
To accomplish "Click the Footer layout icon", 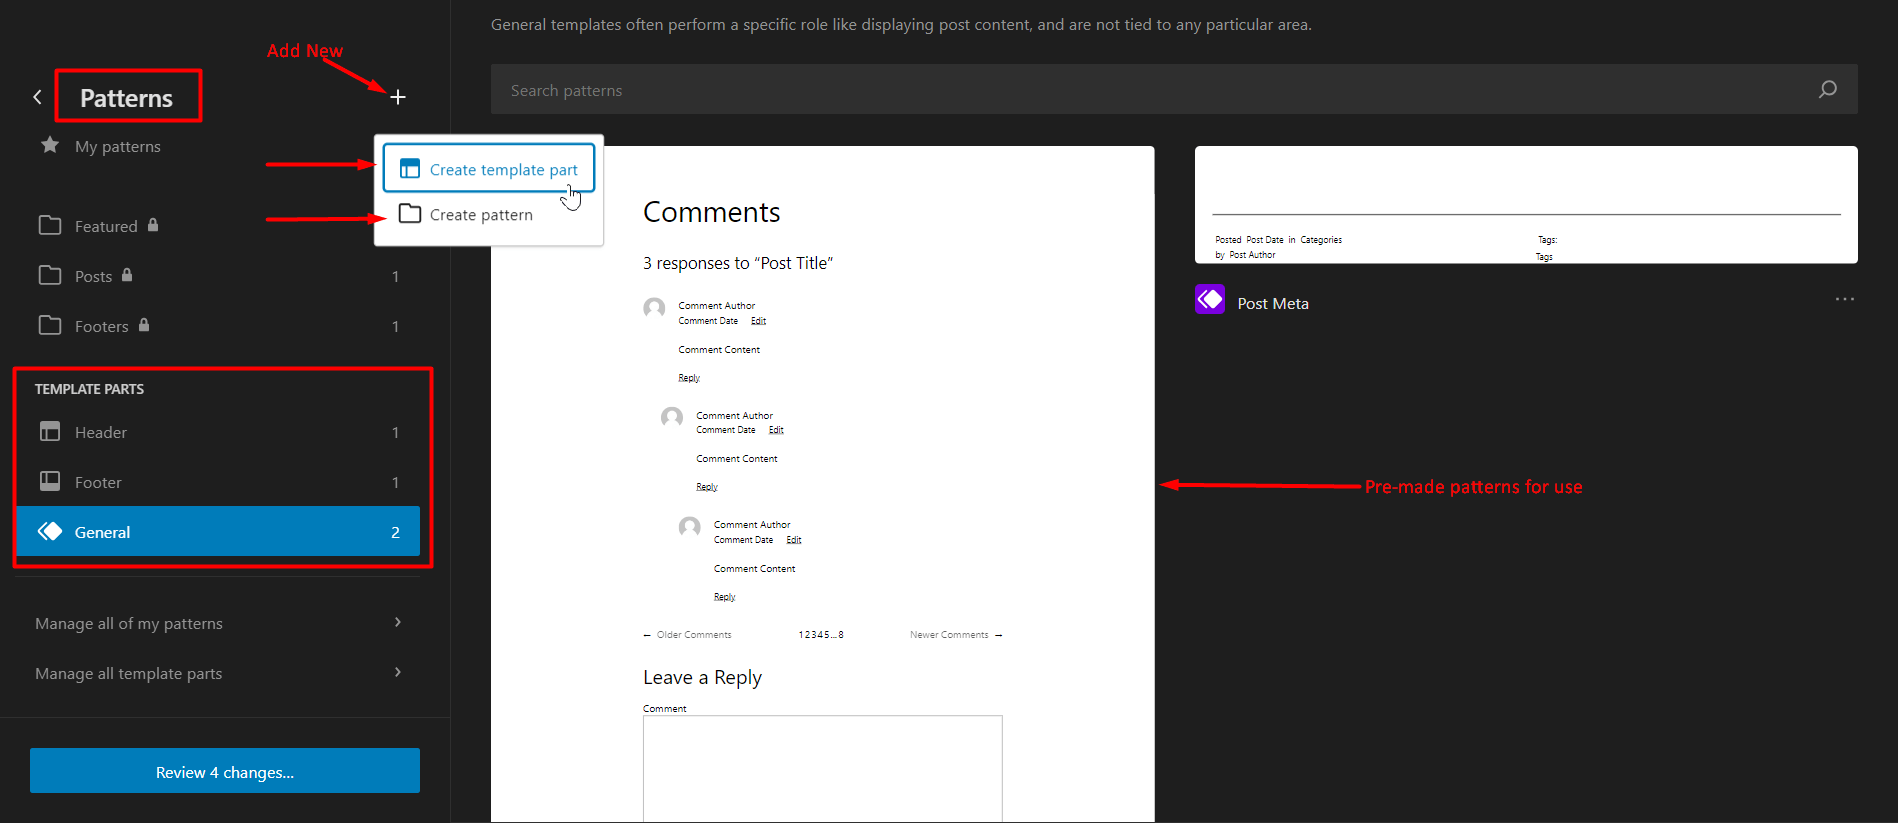I will click(50, 481).
